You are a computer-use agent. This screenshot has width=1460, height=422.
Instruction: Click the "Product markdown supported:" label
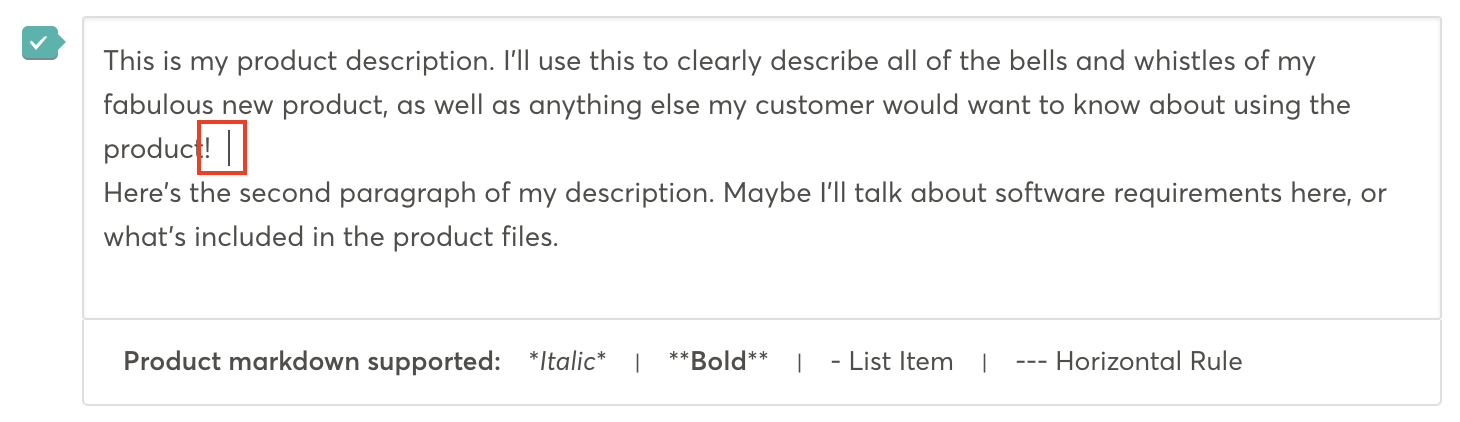click(x=312, y=362)
